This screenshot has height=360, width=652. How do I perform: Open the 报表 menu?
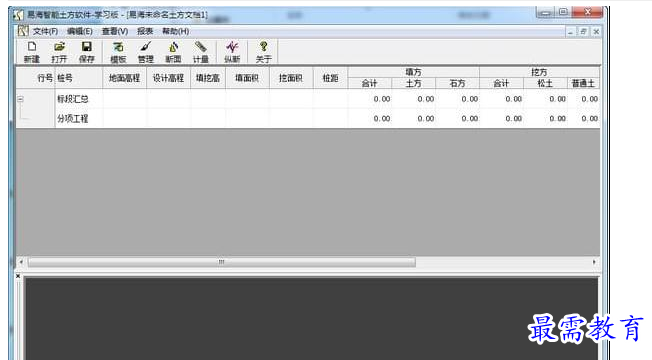[x=145, y=31]
